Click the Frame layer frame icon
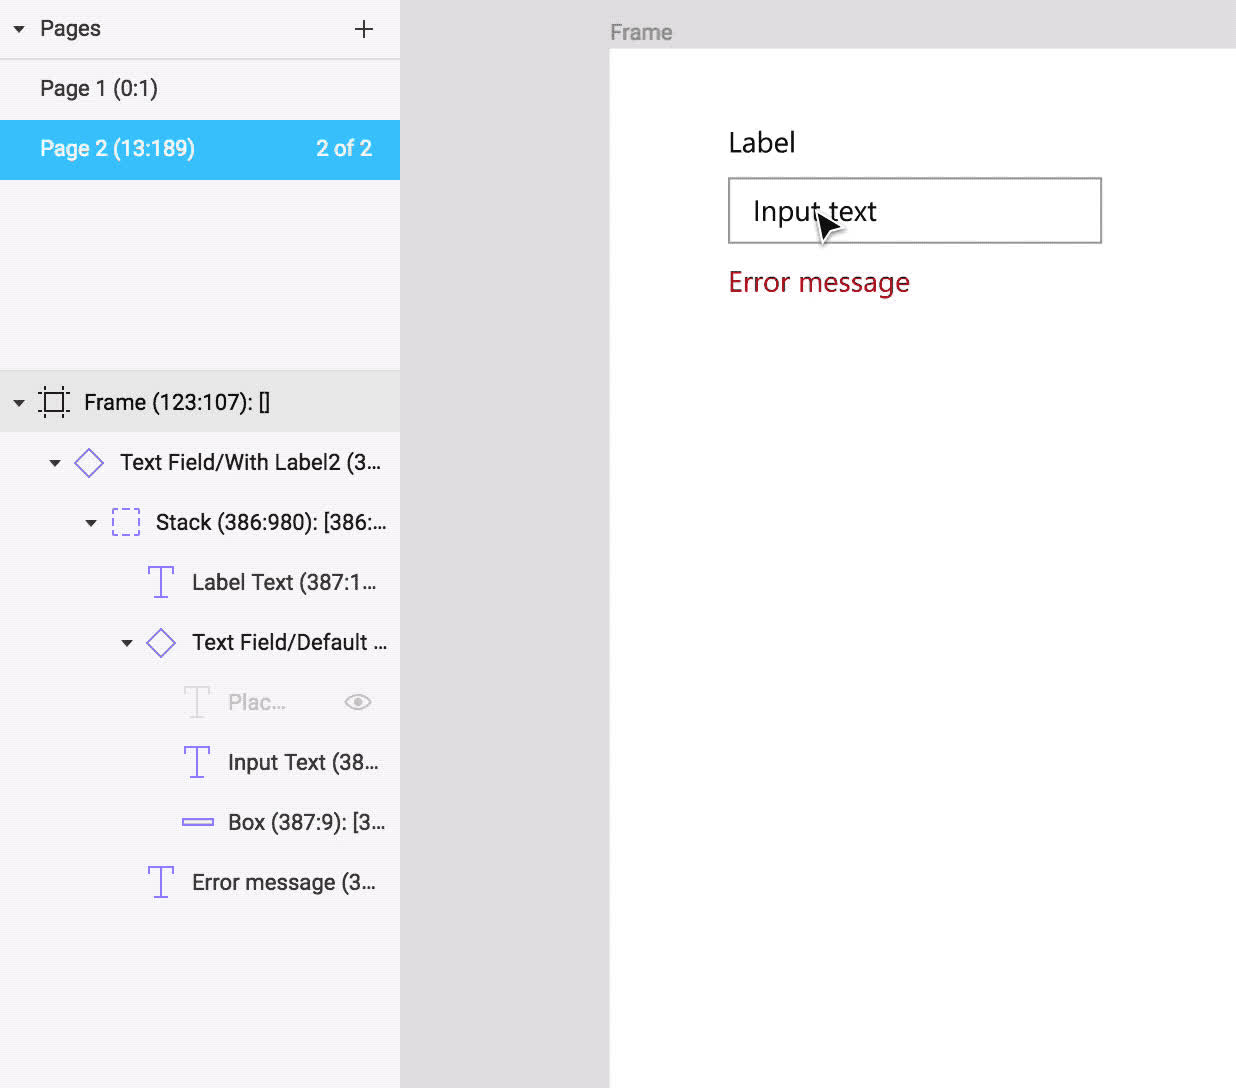 [54, 402]
